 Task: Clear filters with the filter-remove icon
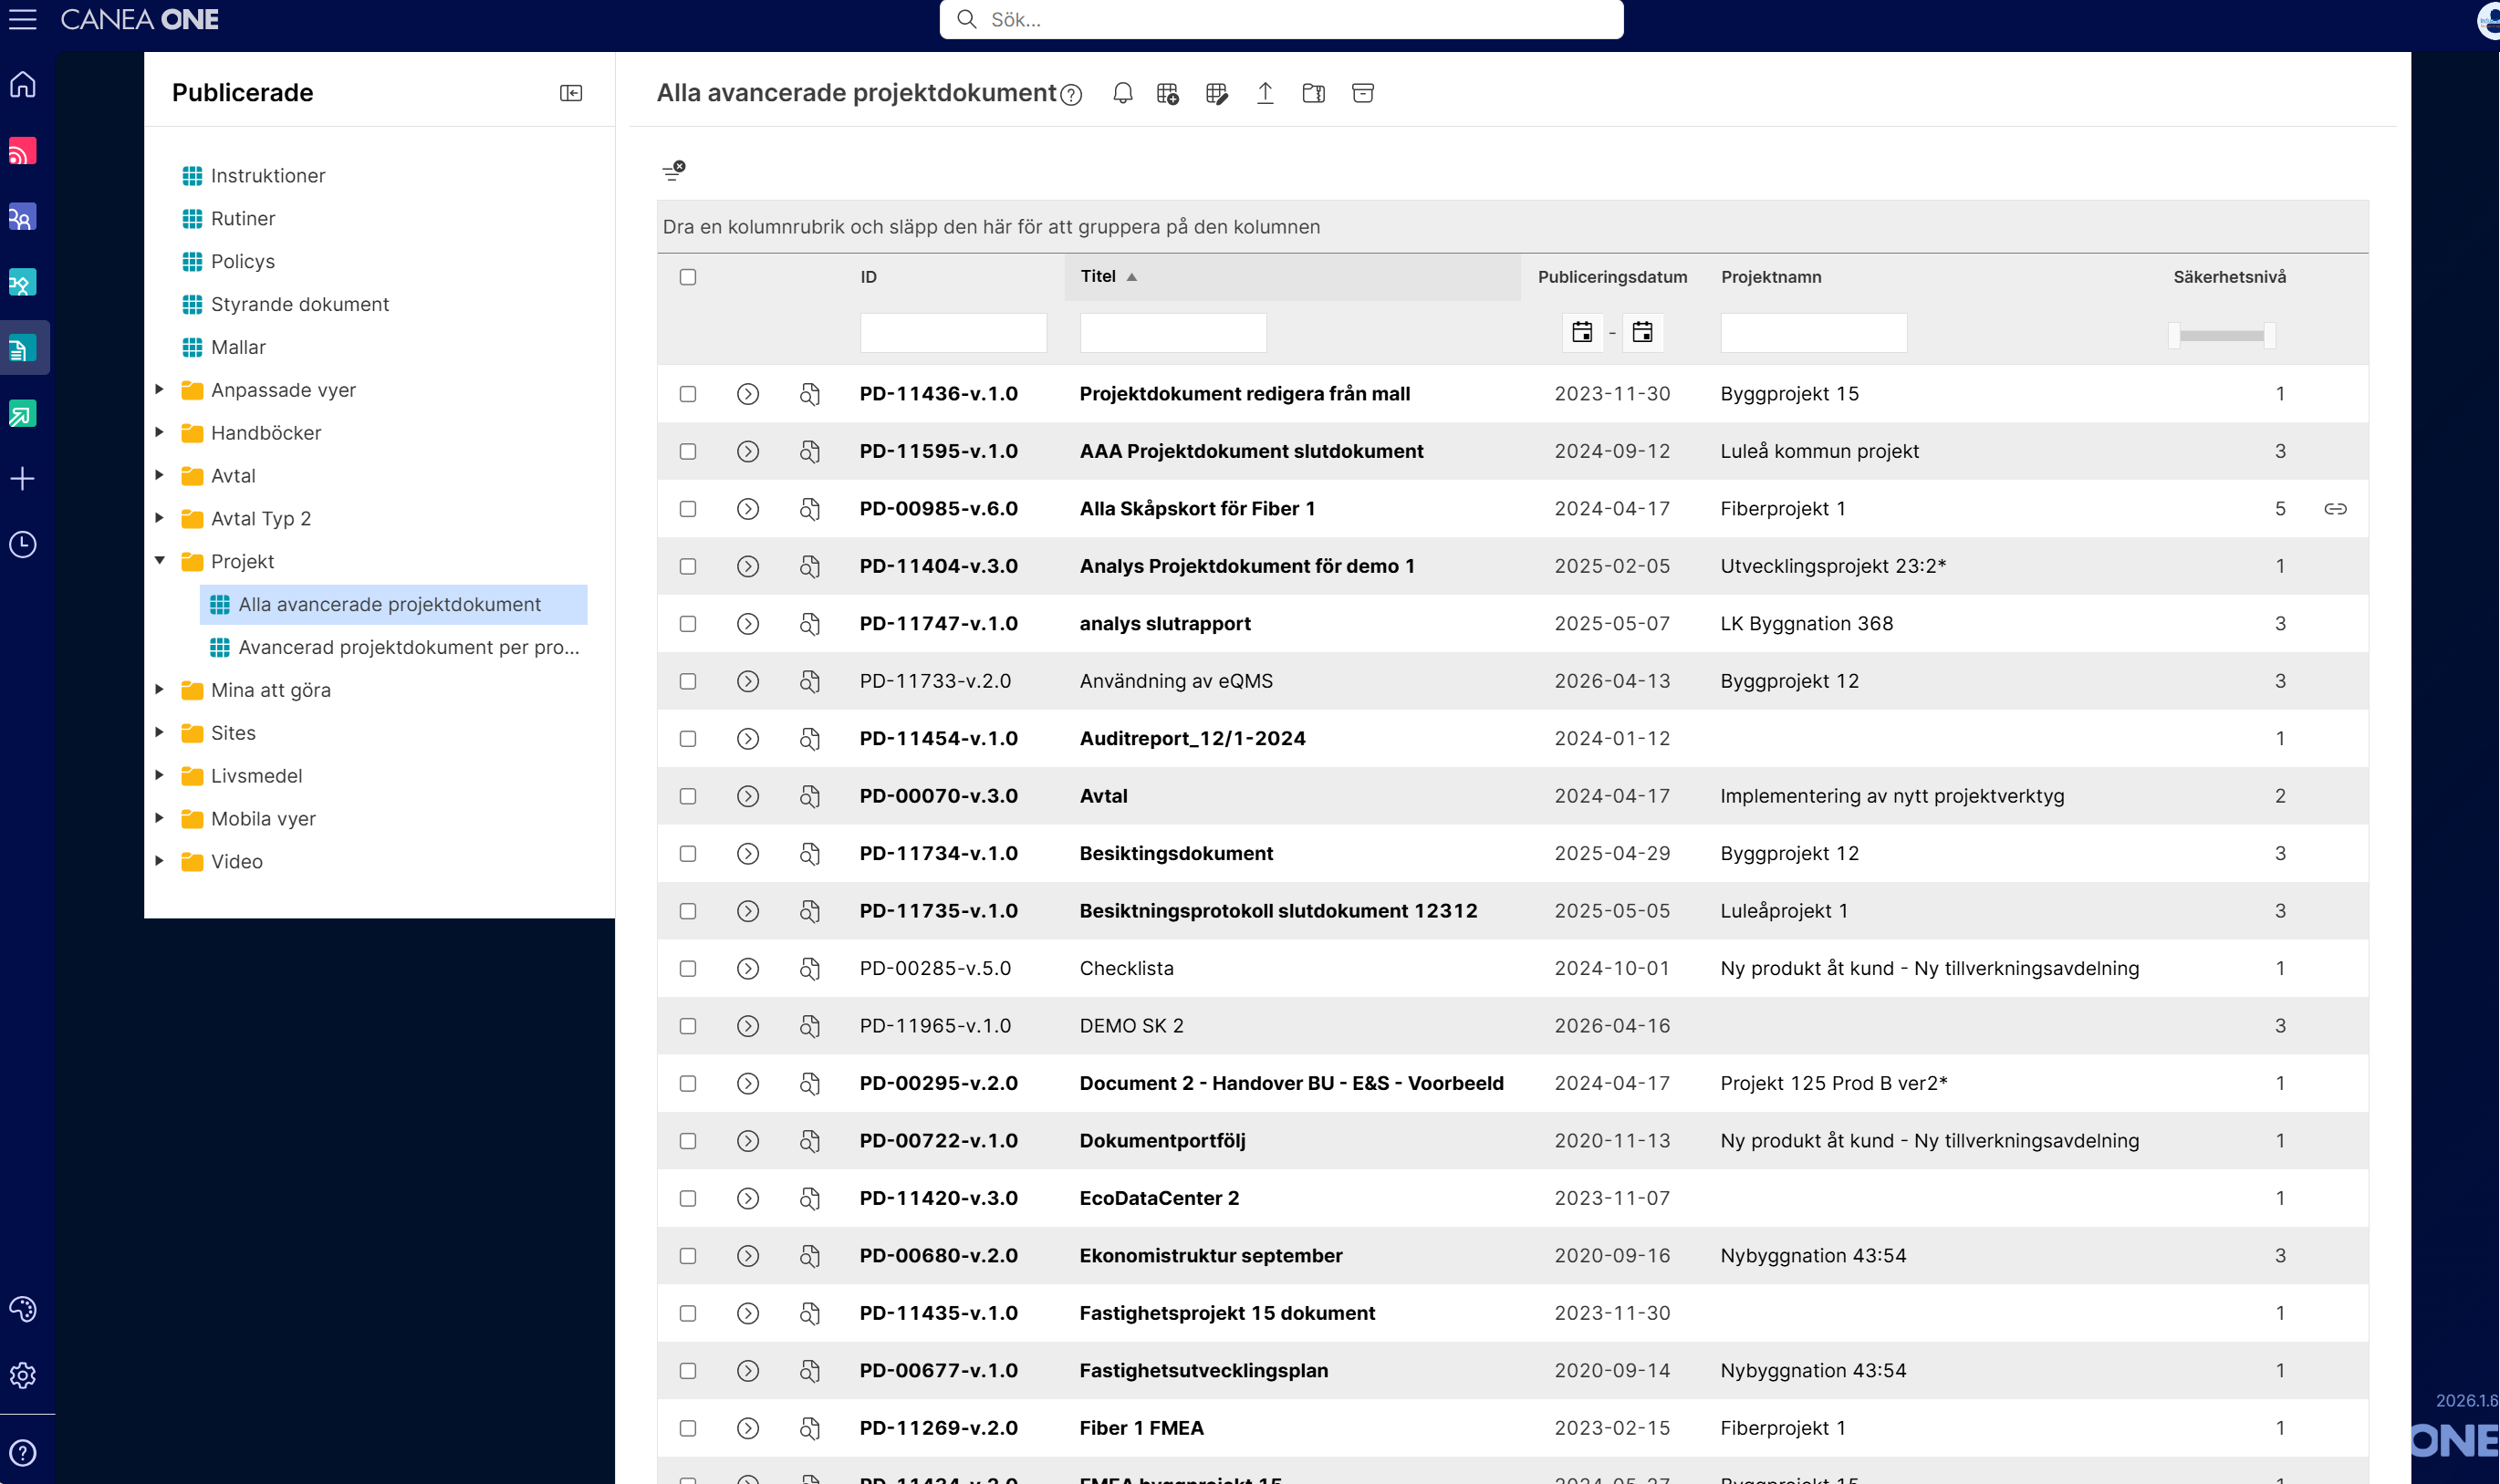[674, 170]
